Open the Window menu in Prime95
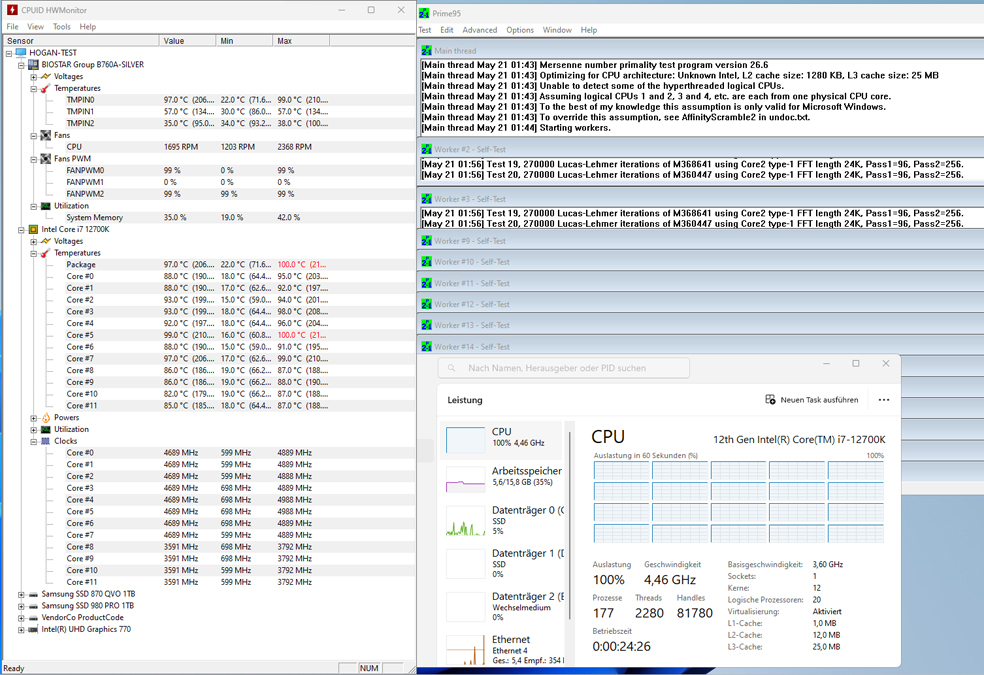Image resolution: width=984 pixels, height=675 pixels. pyautogui.click(x=557, y=30)
